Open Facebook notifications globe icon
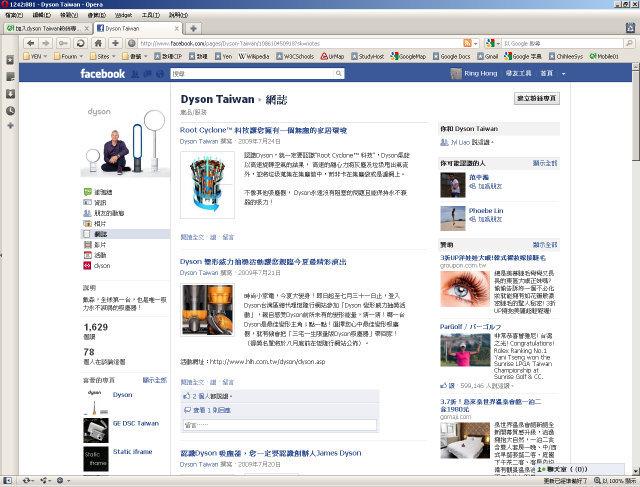The image size is (640, 487). 160,74
